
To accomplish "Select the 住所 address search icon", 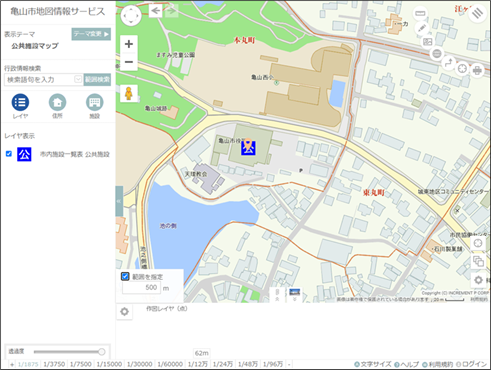I will [57, 102].
